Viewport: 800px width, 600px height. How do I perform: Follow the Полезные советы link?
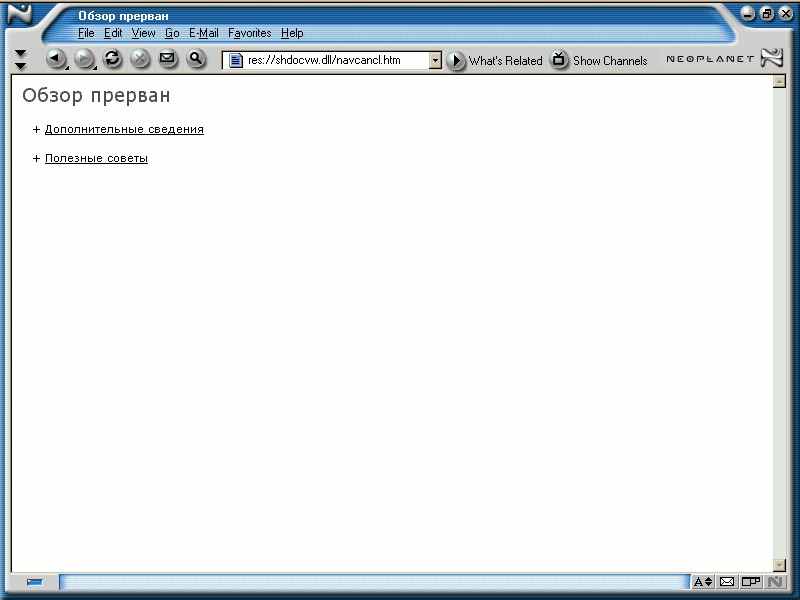click(96, 159)
